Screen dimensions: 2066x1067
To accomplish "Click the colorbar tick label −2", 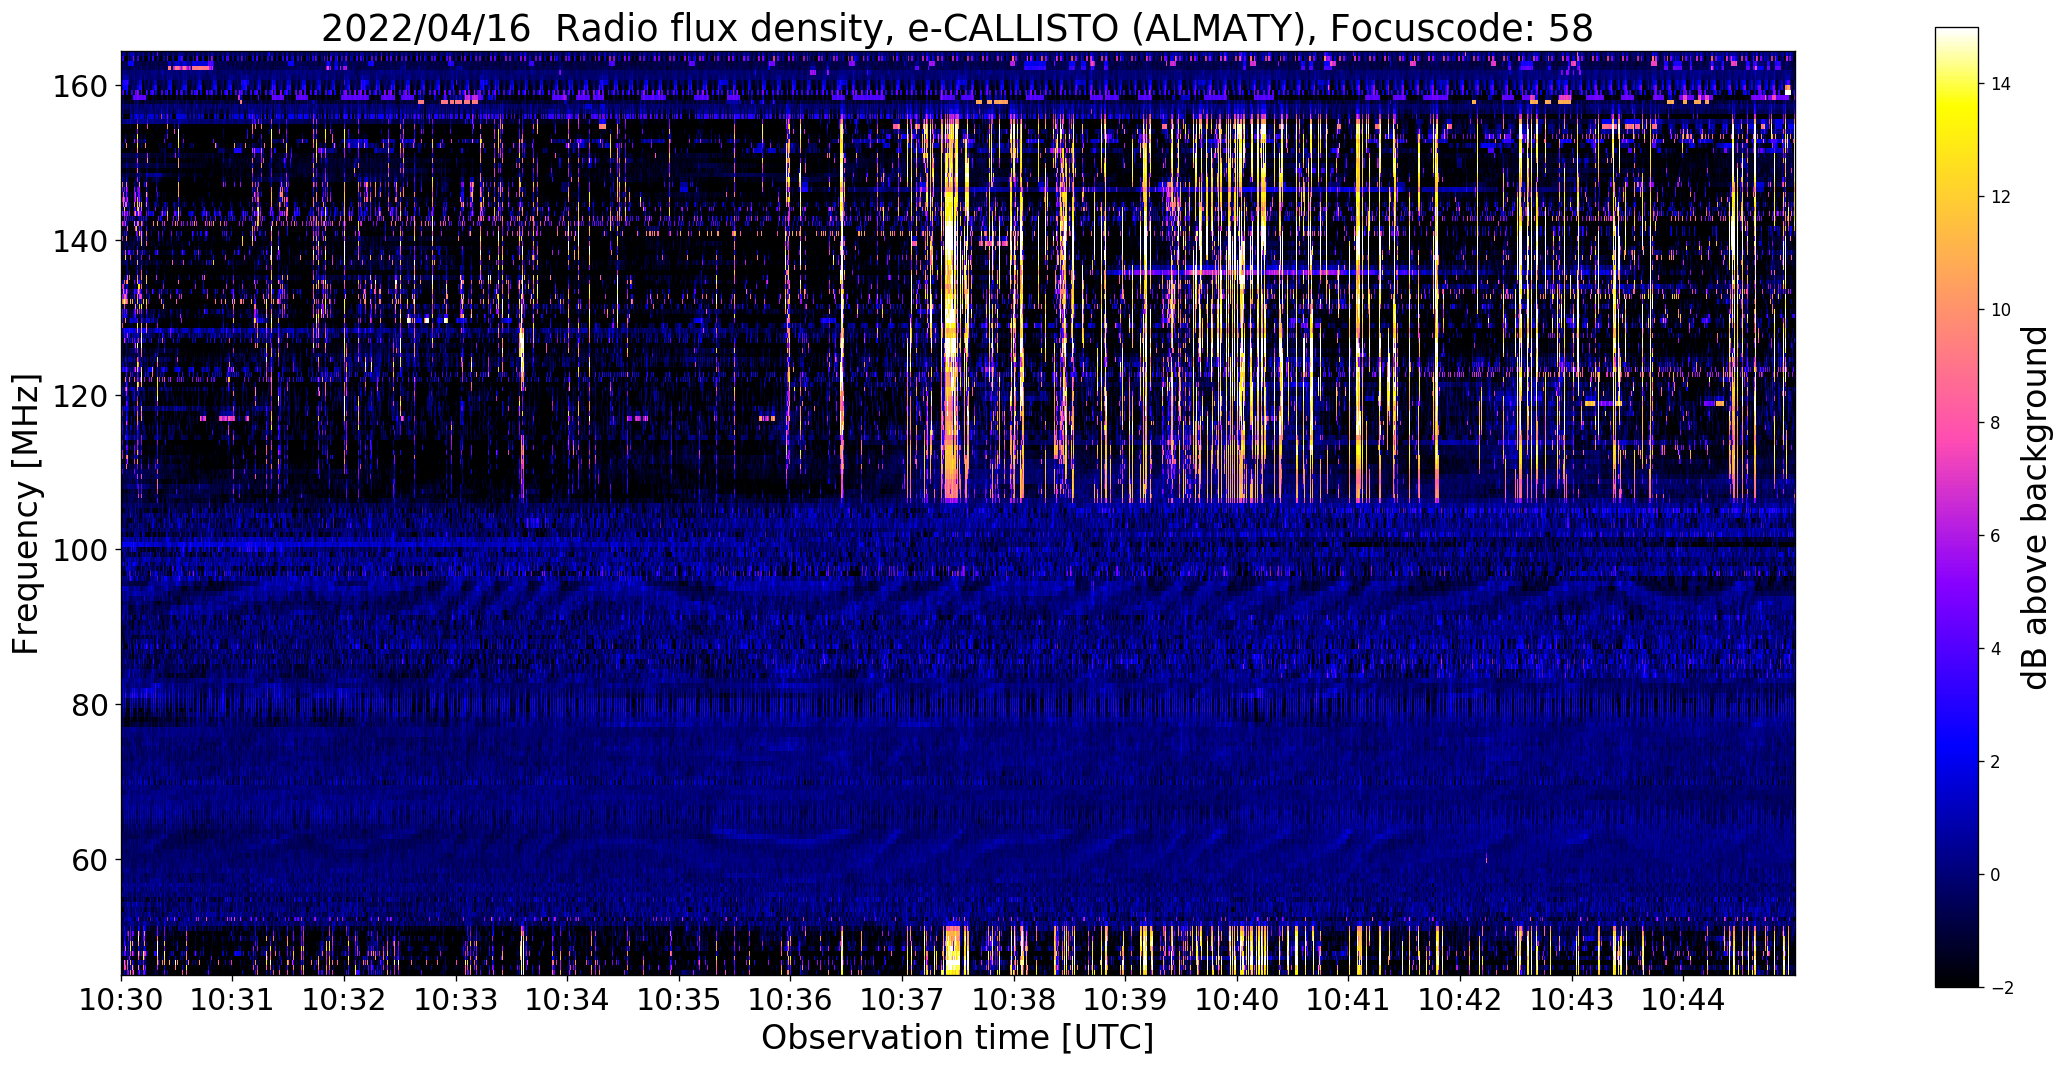I will click(x=2001, y=988).
